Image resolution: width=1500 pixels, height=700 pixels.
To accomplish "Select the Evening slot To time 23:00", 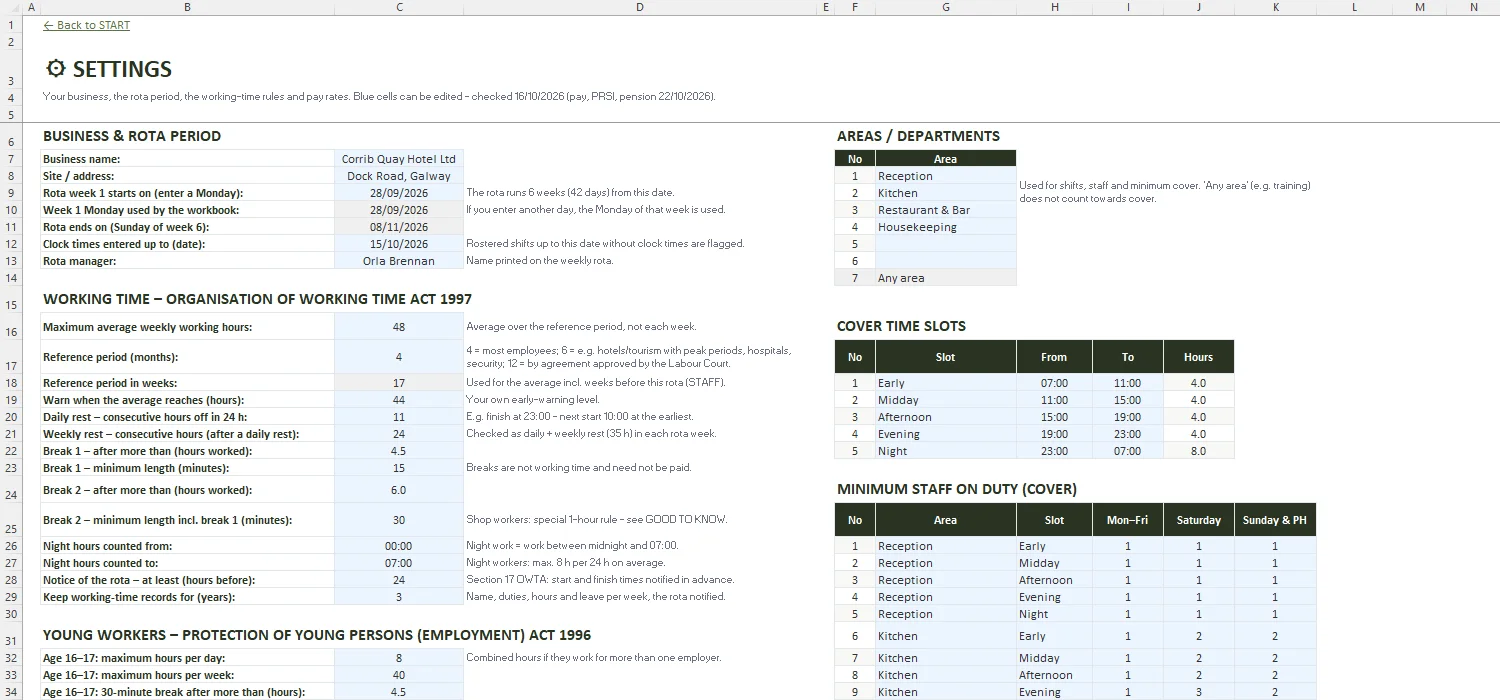I will (1127, 434).
